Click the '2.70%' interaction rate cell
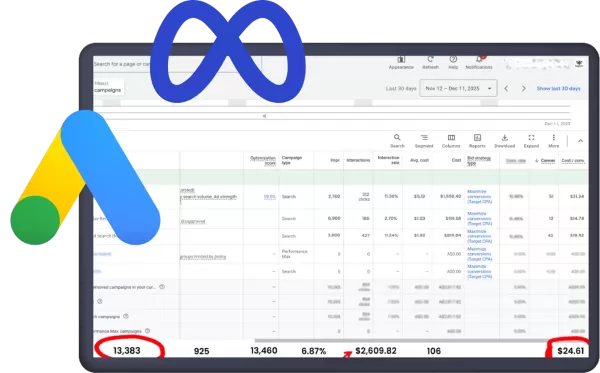 coord(391,218)
